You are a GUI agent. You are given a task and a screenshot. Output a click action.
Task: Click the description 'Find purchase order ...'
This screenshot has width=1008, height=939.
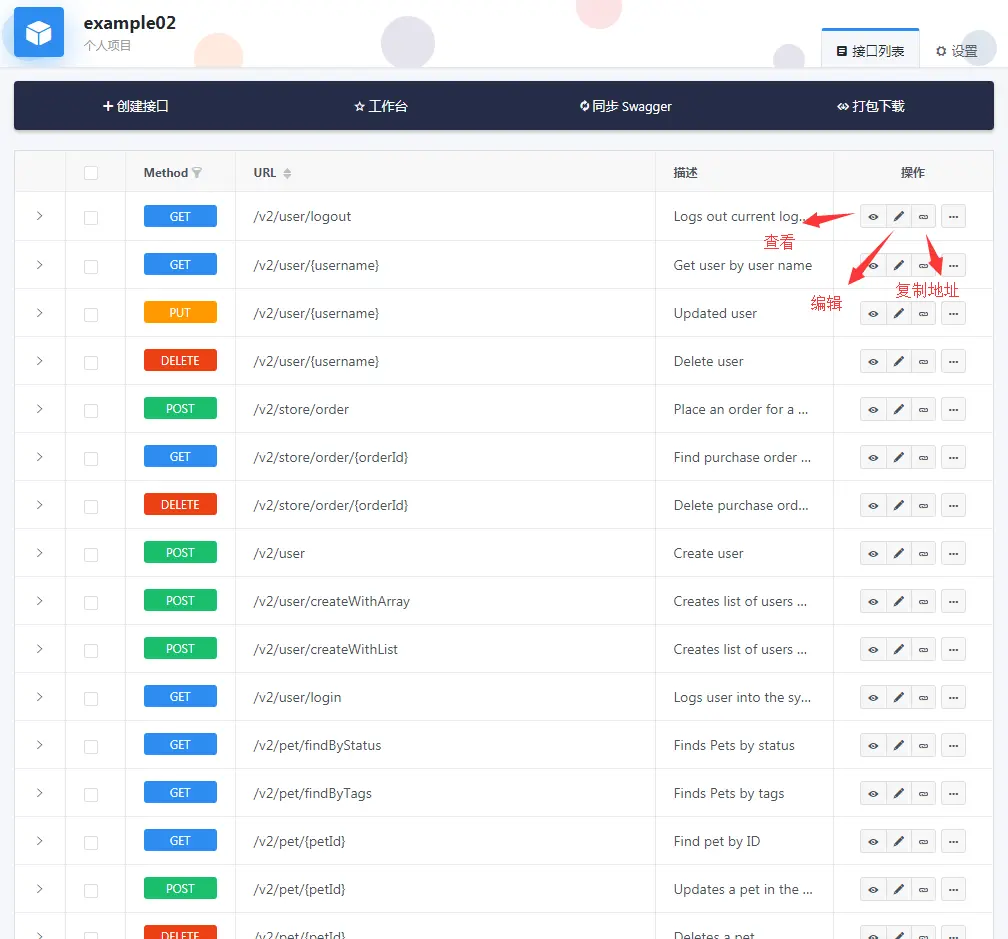tap(742, 458)
